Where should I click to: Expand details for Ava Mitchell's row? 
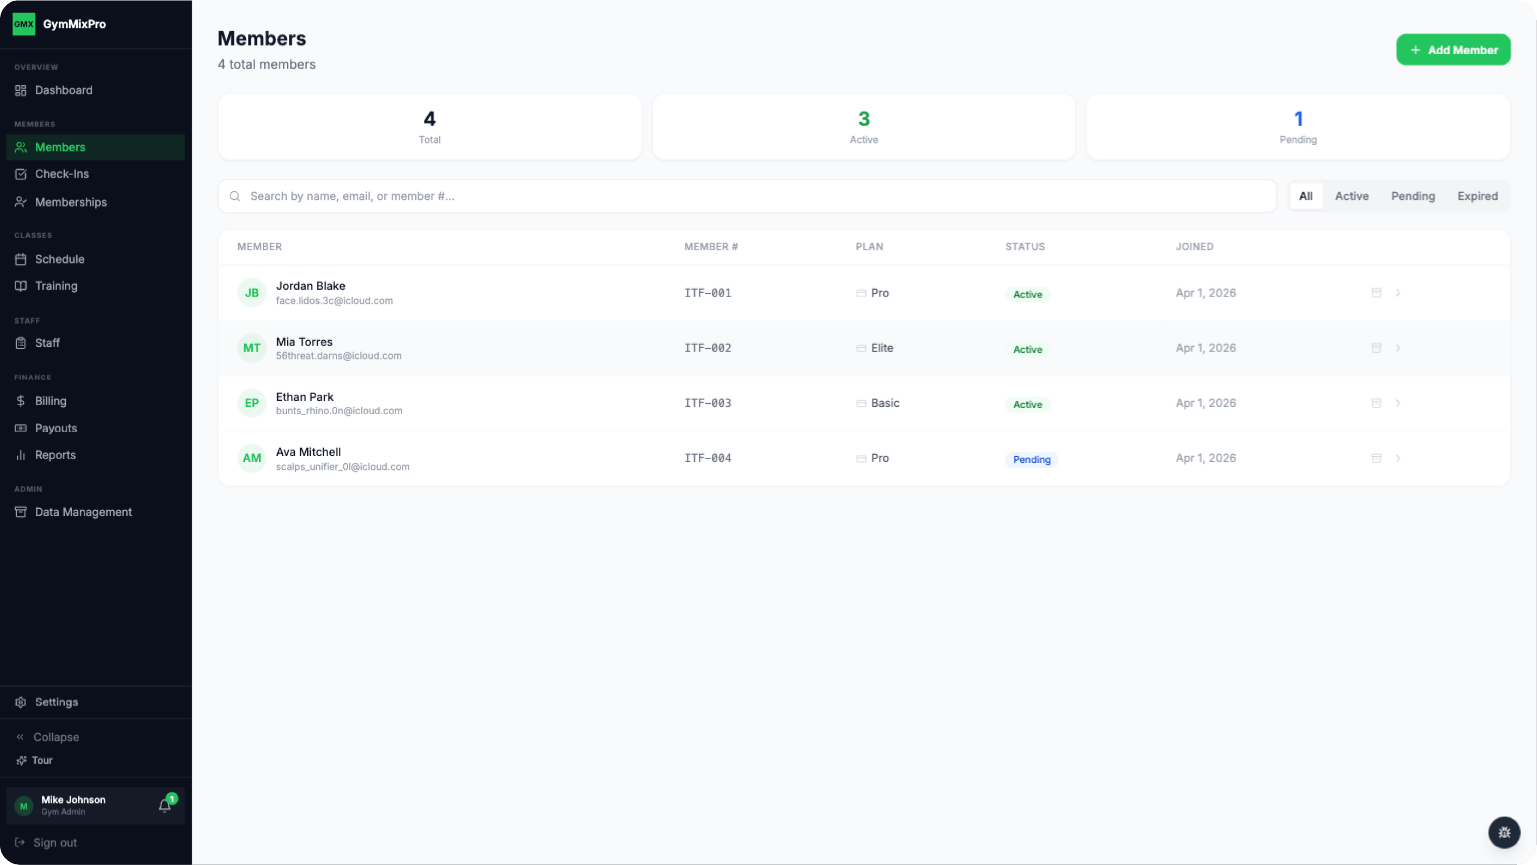pyautogui.click(x=1398, y=458)
